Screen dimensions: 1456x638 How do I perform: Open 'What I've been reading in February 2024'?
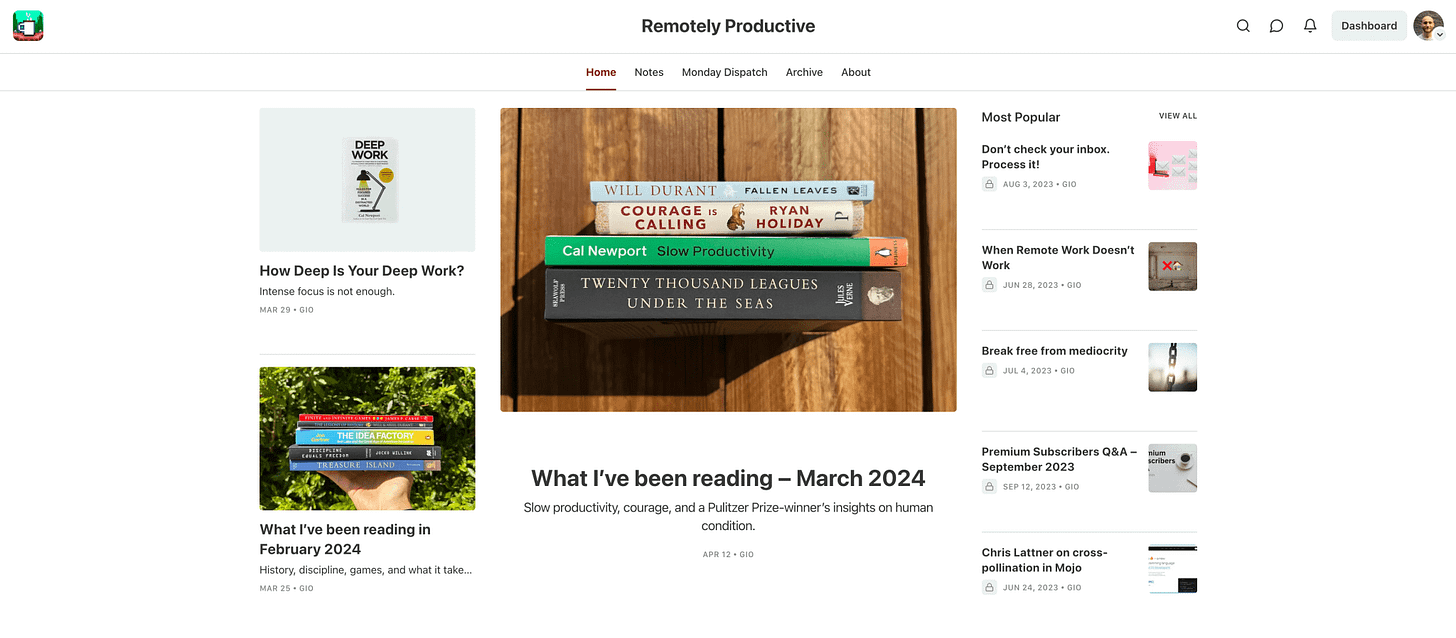tap(345, 539)
